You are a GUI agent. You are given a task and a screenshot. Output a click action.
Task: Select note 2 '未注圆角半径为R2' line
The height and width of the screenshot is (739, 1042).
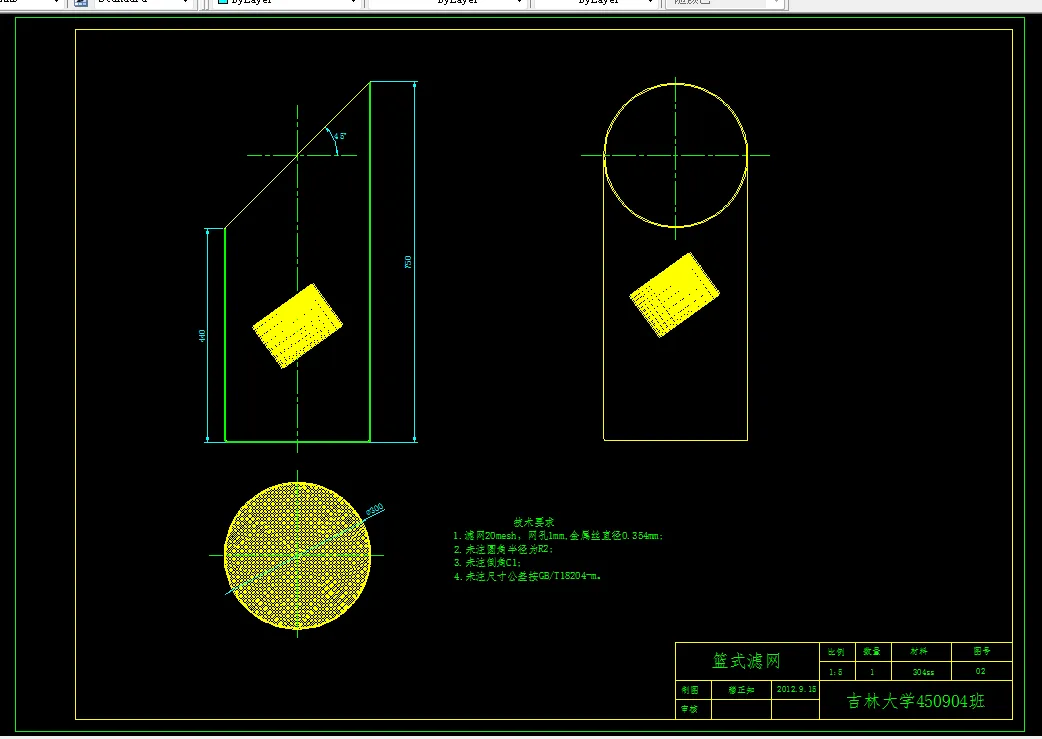[x=503, y=550]
